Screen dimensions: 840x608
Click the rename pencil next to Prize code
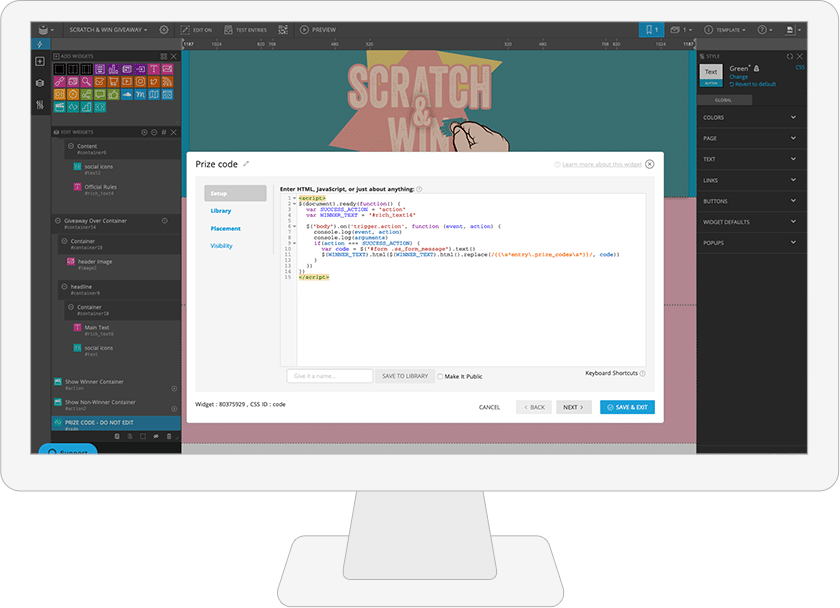tap(246, 164)
